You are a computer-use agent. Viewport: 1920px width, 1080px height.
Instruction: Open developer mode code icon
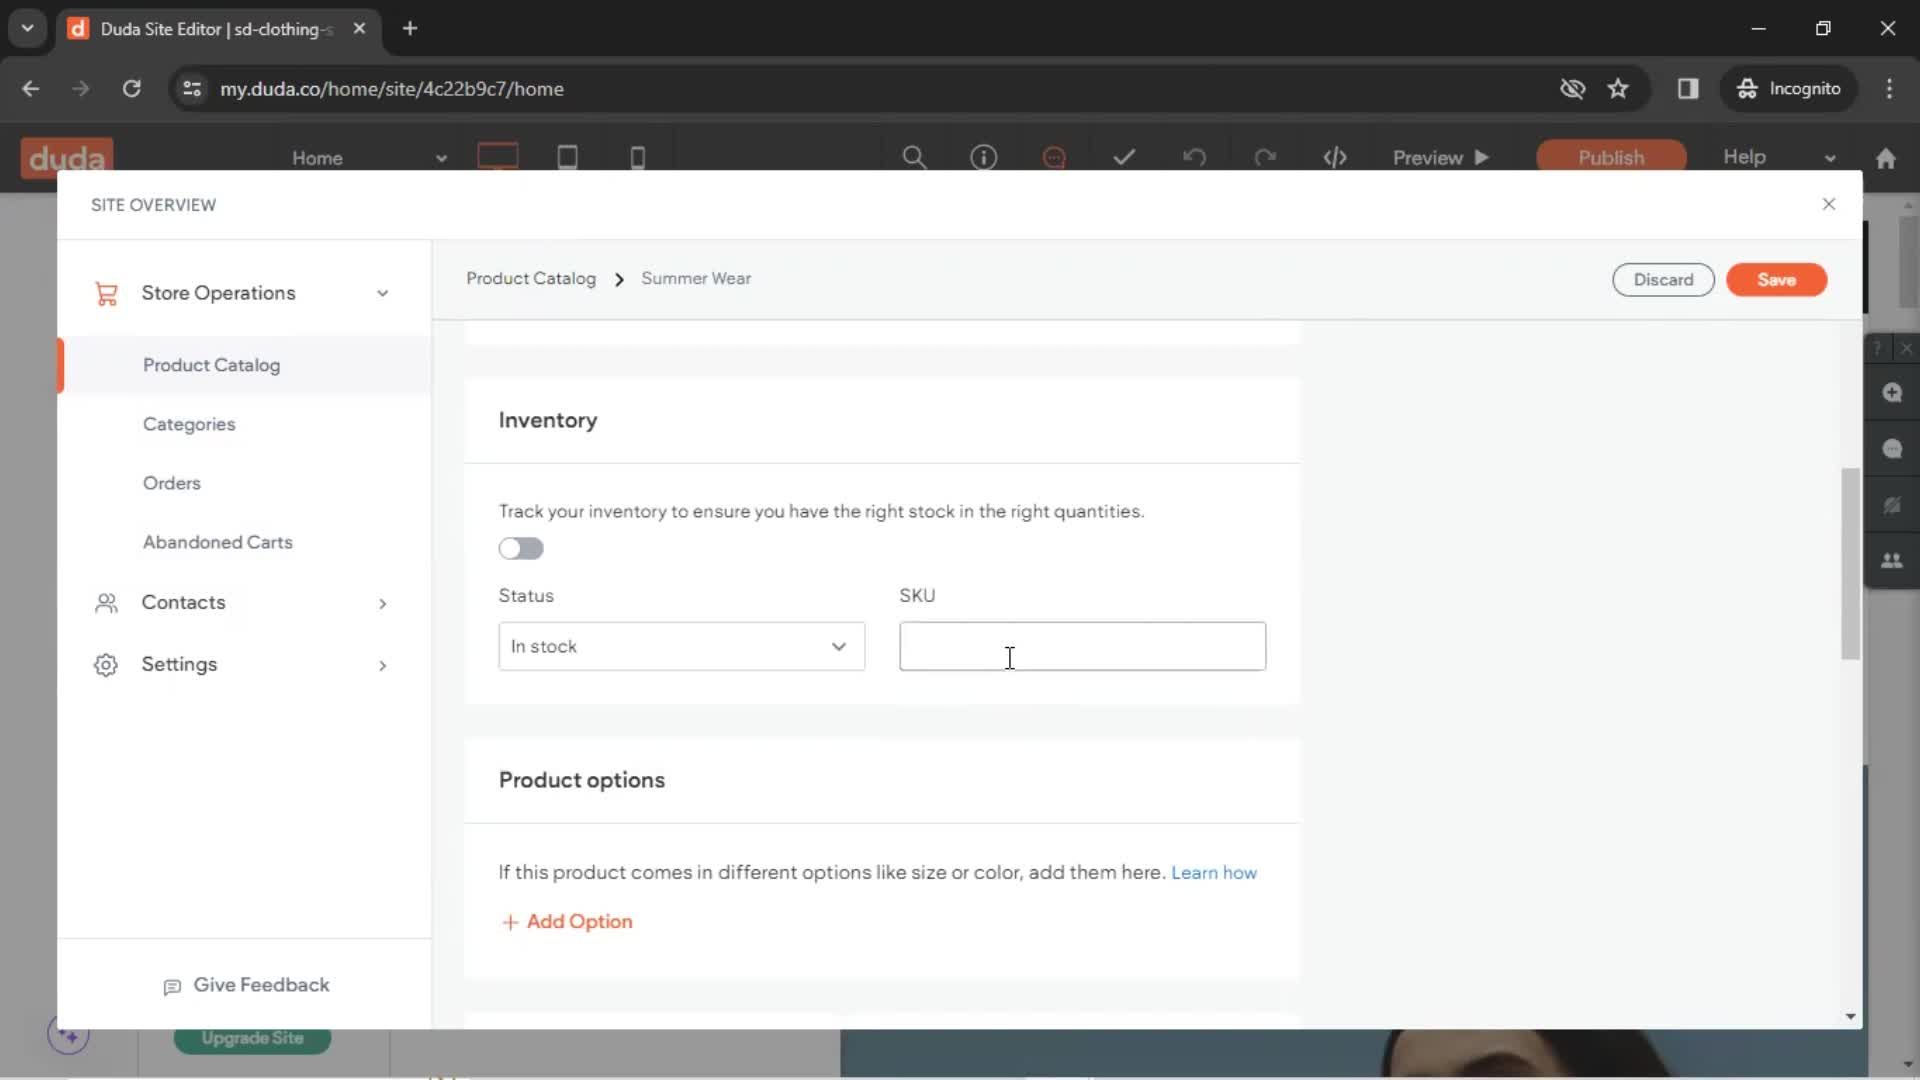pyautogui.click(x=1335, y=157)
